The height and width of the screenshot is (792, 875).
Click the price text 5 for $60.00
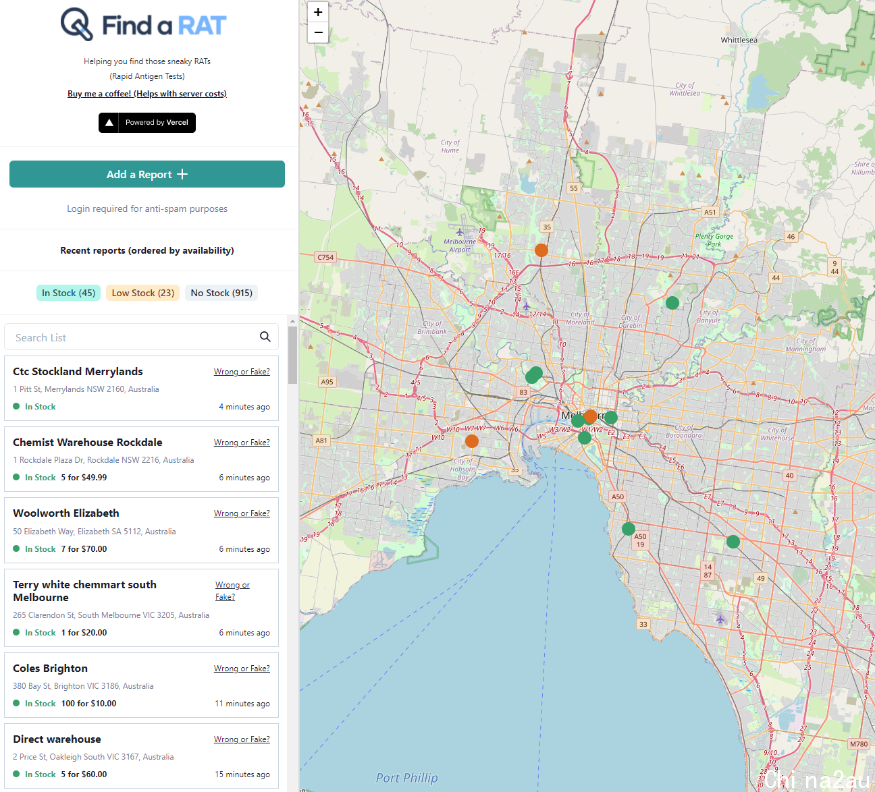84,774
